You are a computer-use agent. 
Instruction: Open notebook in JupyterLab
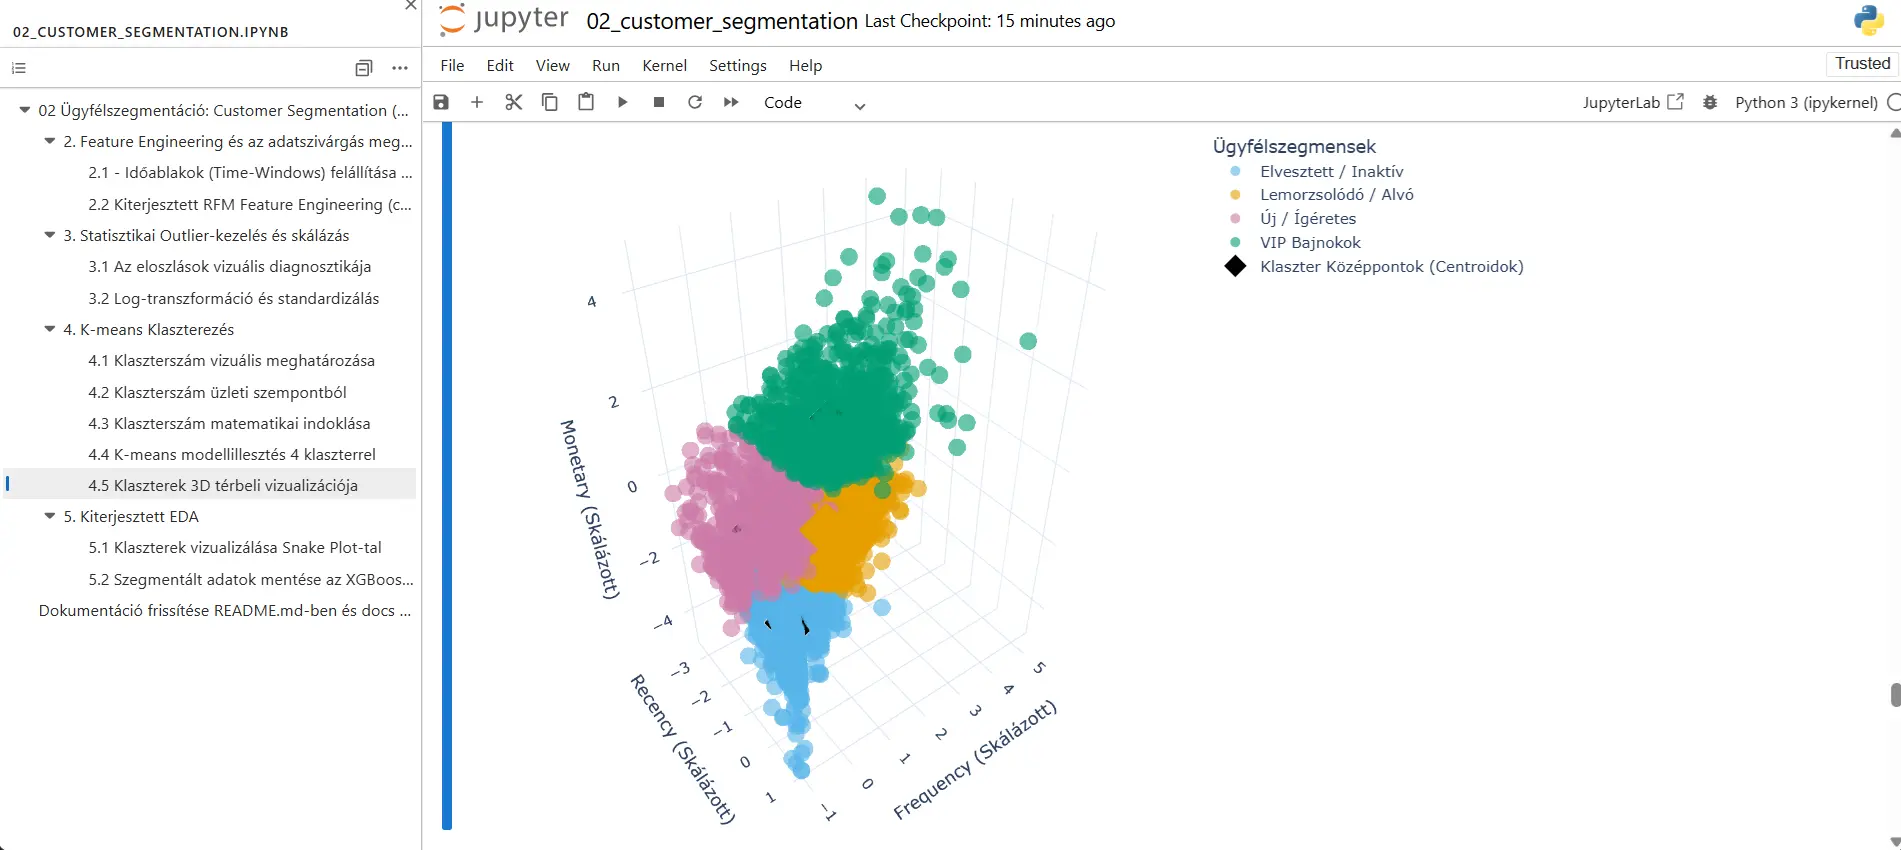coord(1633,102)
